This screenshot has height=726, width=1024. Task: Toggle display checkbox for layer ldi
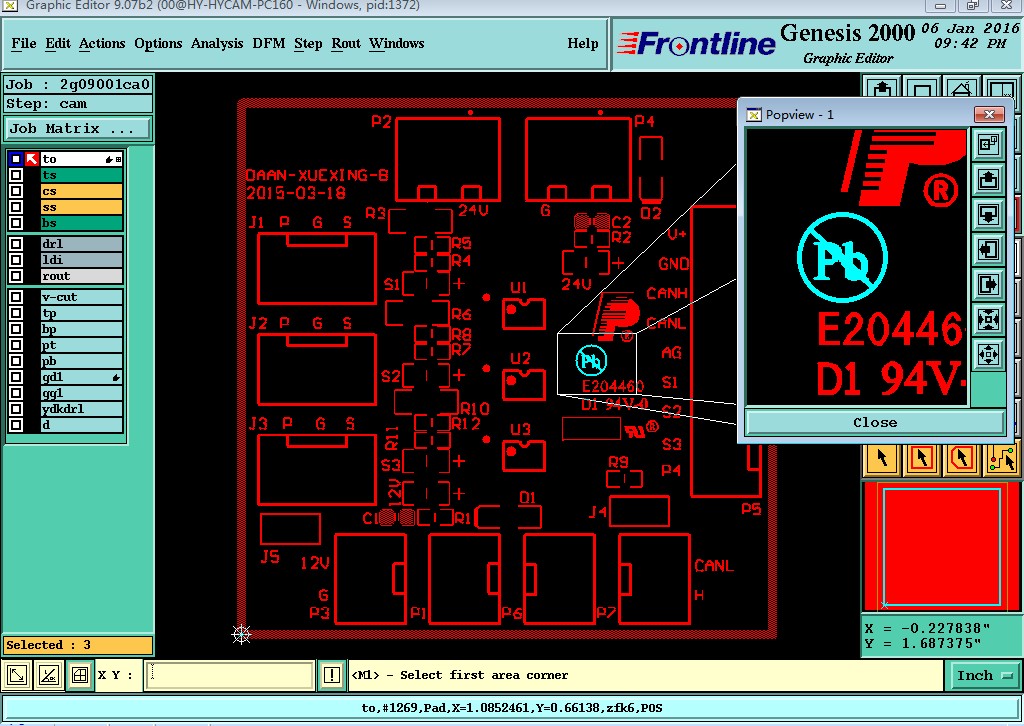click(x=16, y=260)
